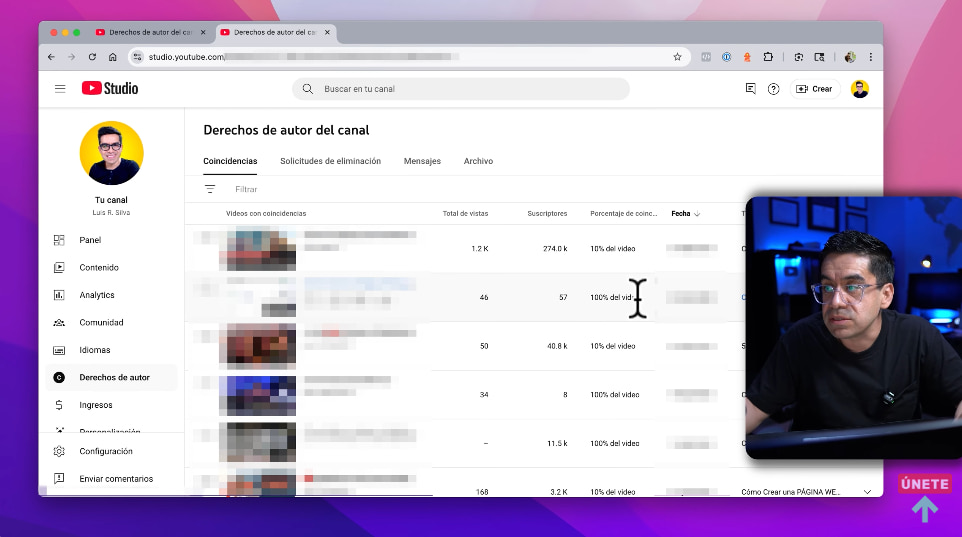Open Ingresos earnings section
962x537 pixels.
[96, 405]
